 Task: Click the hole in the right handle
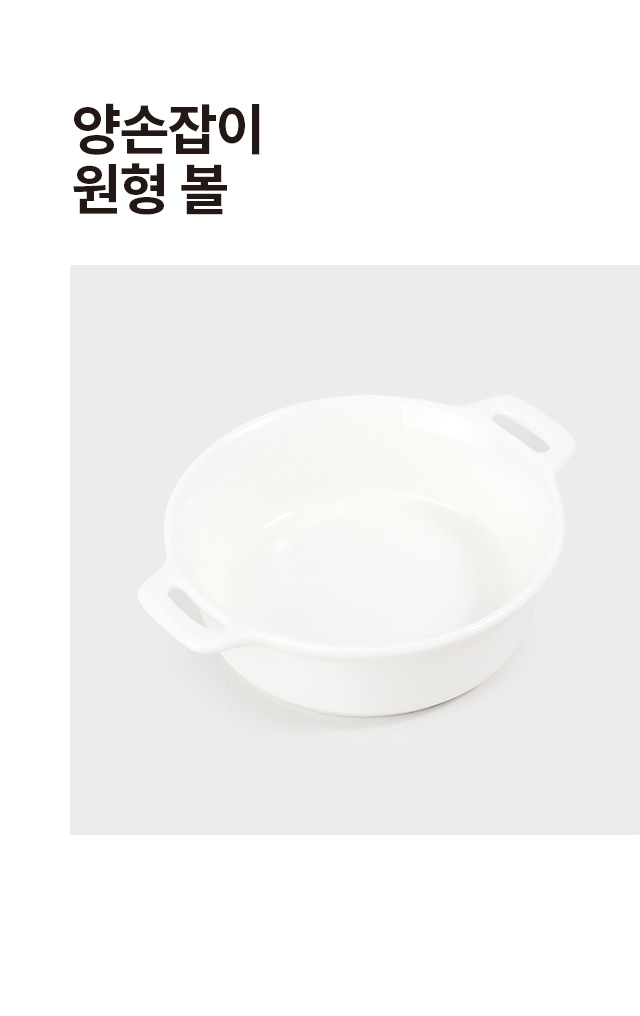tap(520, 433)
